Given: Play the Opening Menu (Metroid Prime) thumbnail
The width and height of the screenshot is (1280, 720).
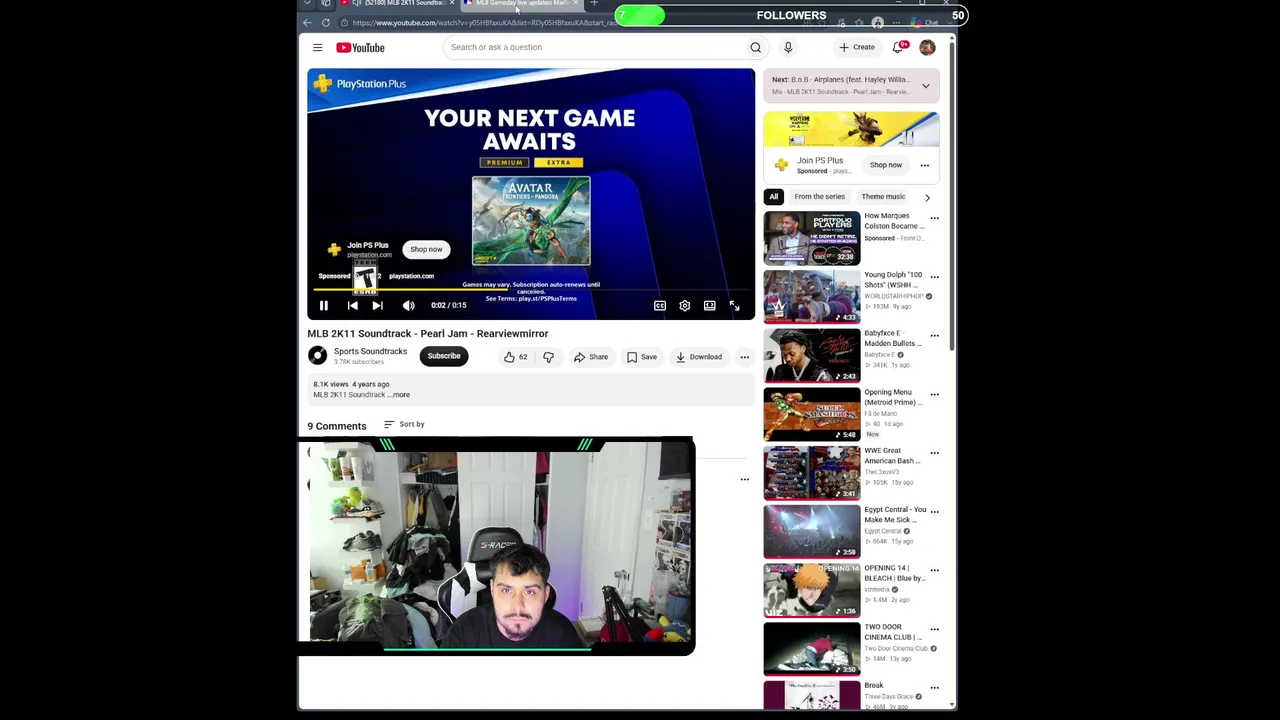Looking at the screenshot, I should pyautogui.click(x=811, y=415).
